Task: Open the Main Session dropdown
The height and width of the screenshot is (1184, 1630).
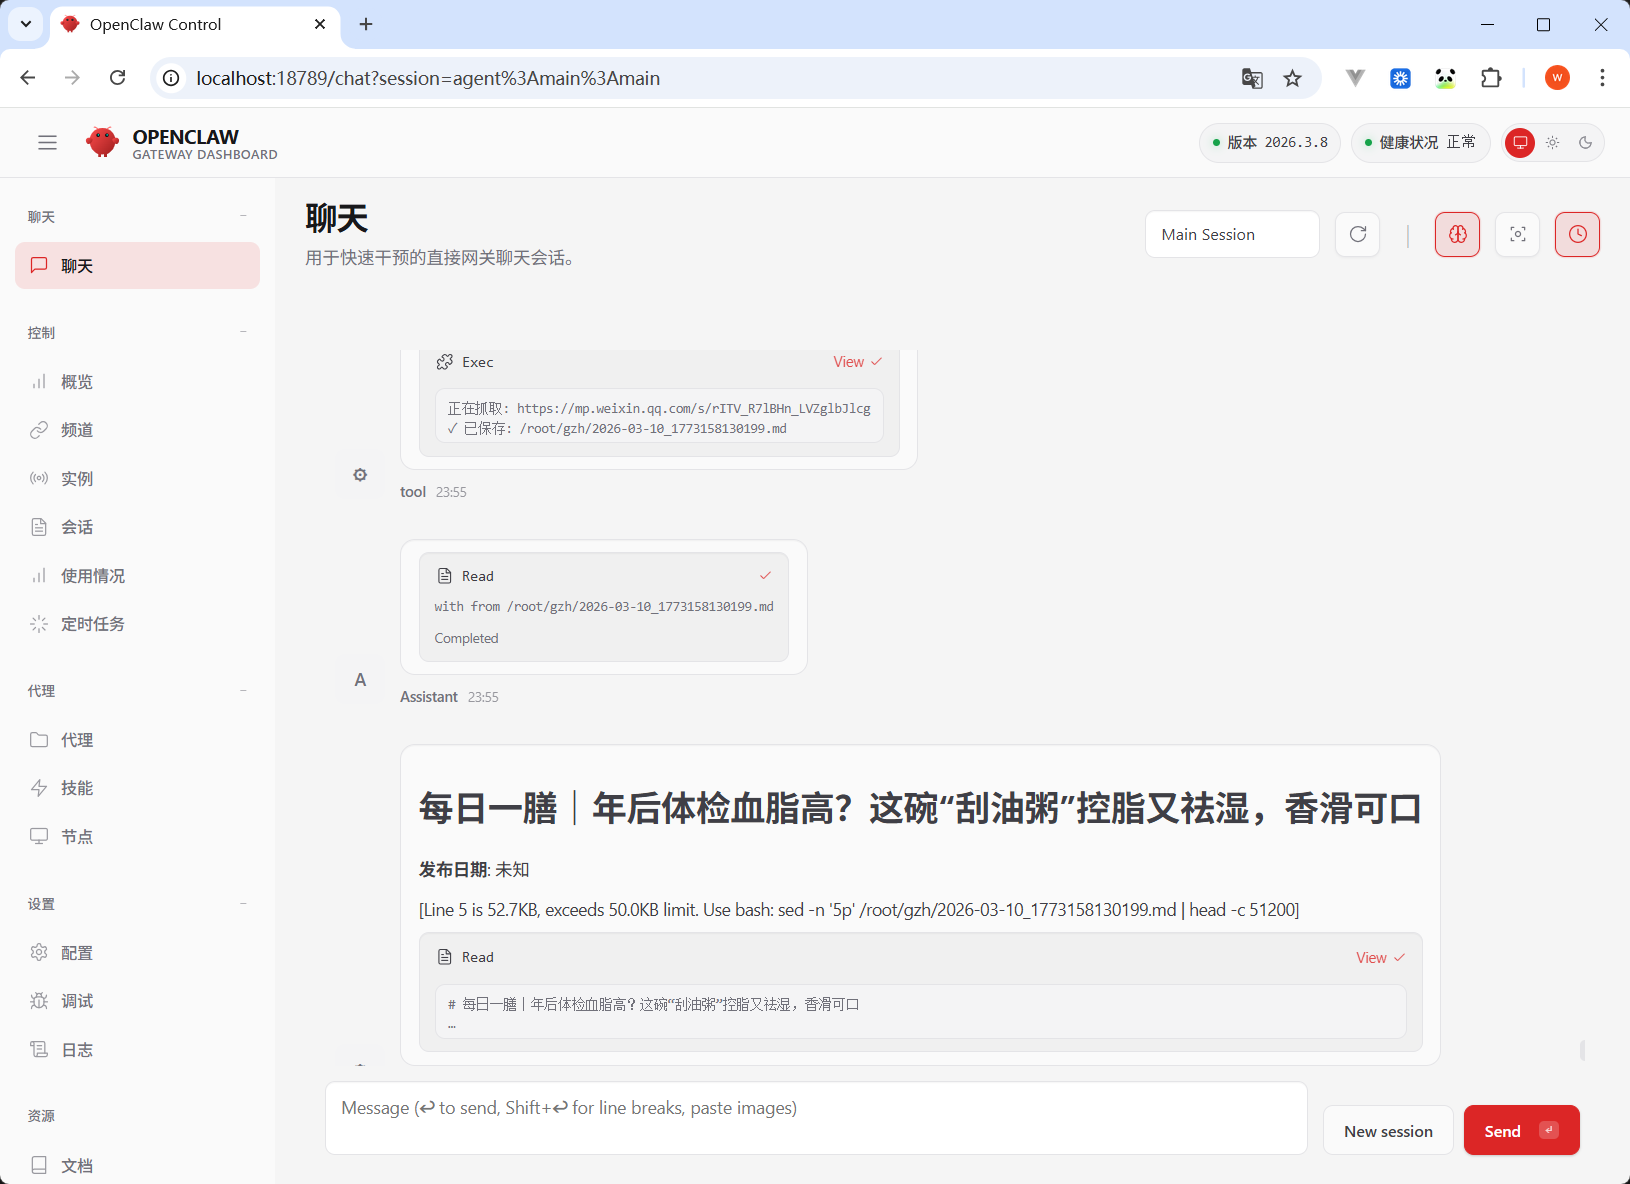Action: 1231,234
